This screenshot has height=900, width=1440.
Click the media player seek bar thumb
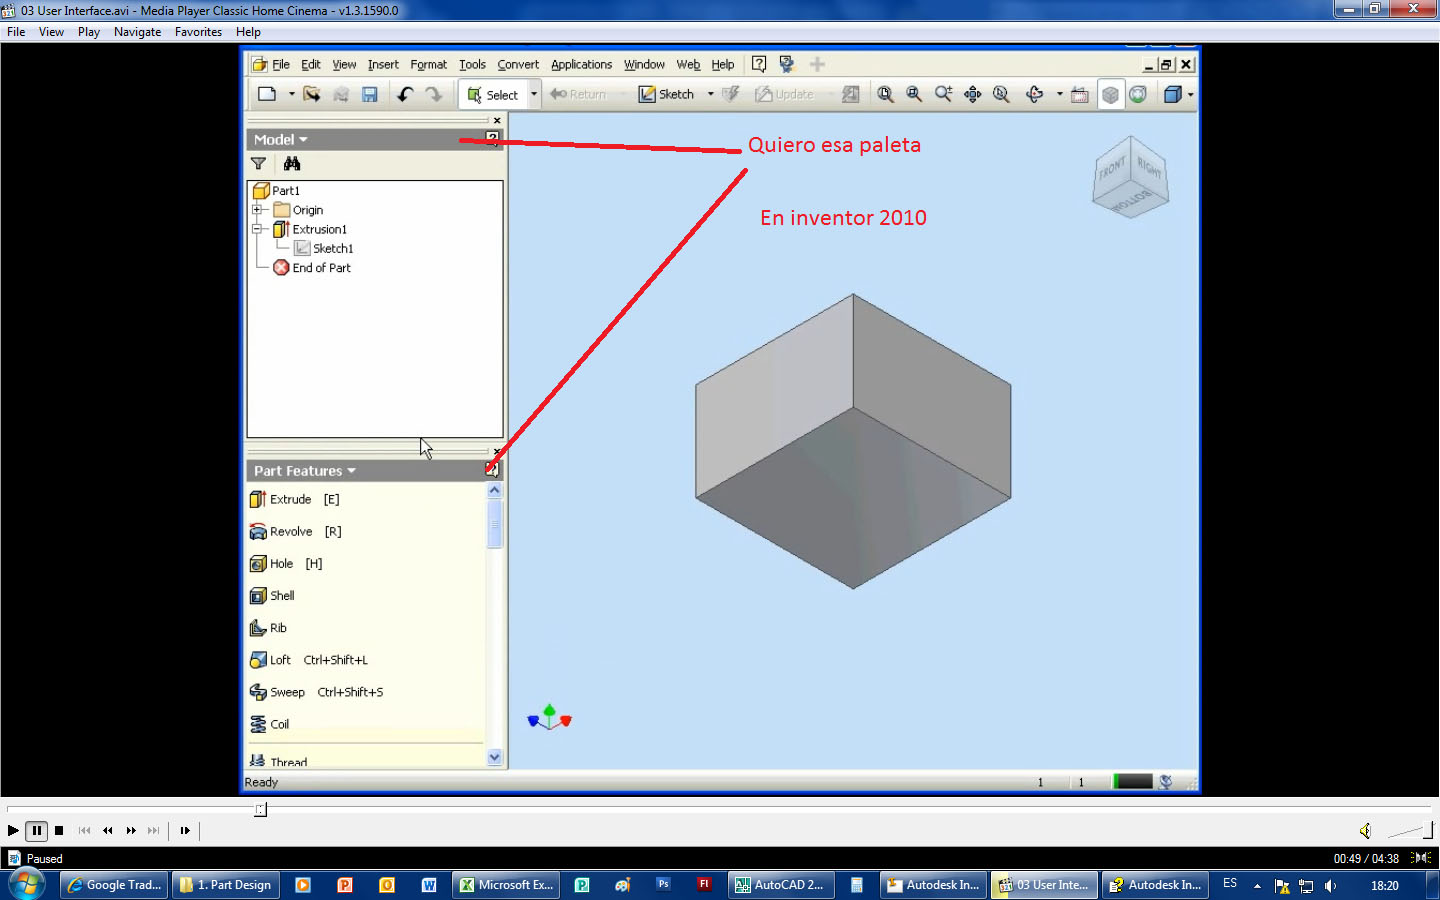click(260, 809)
